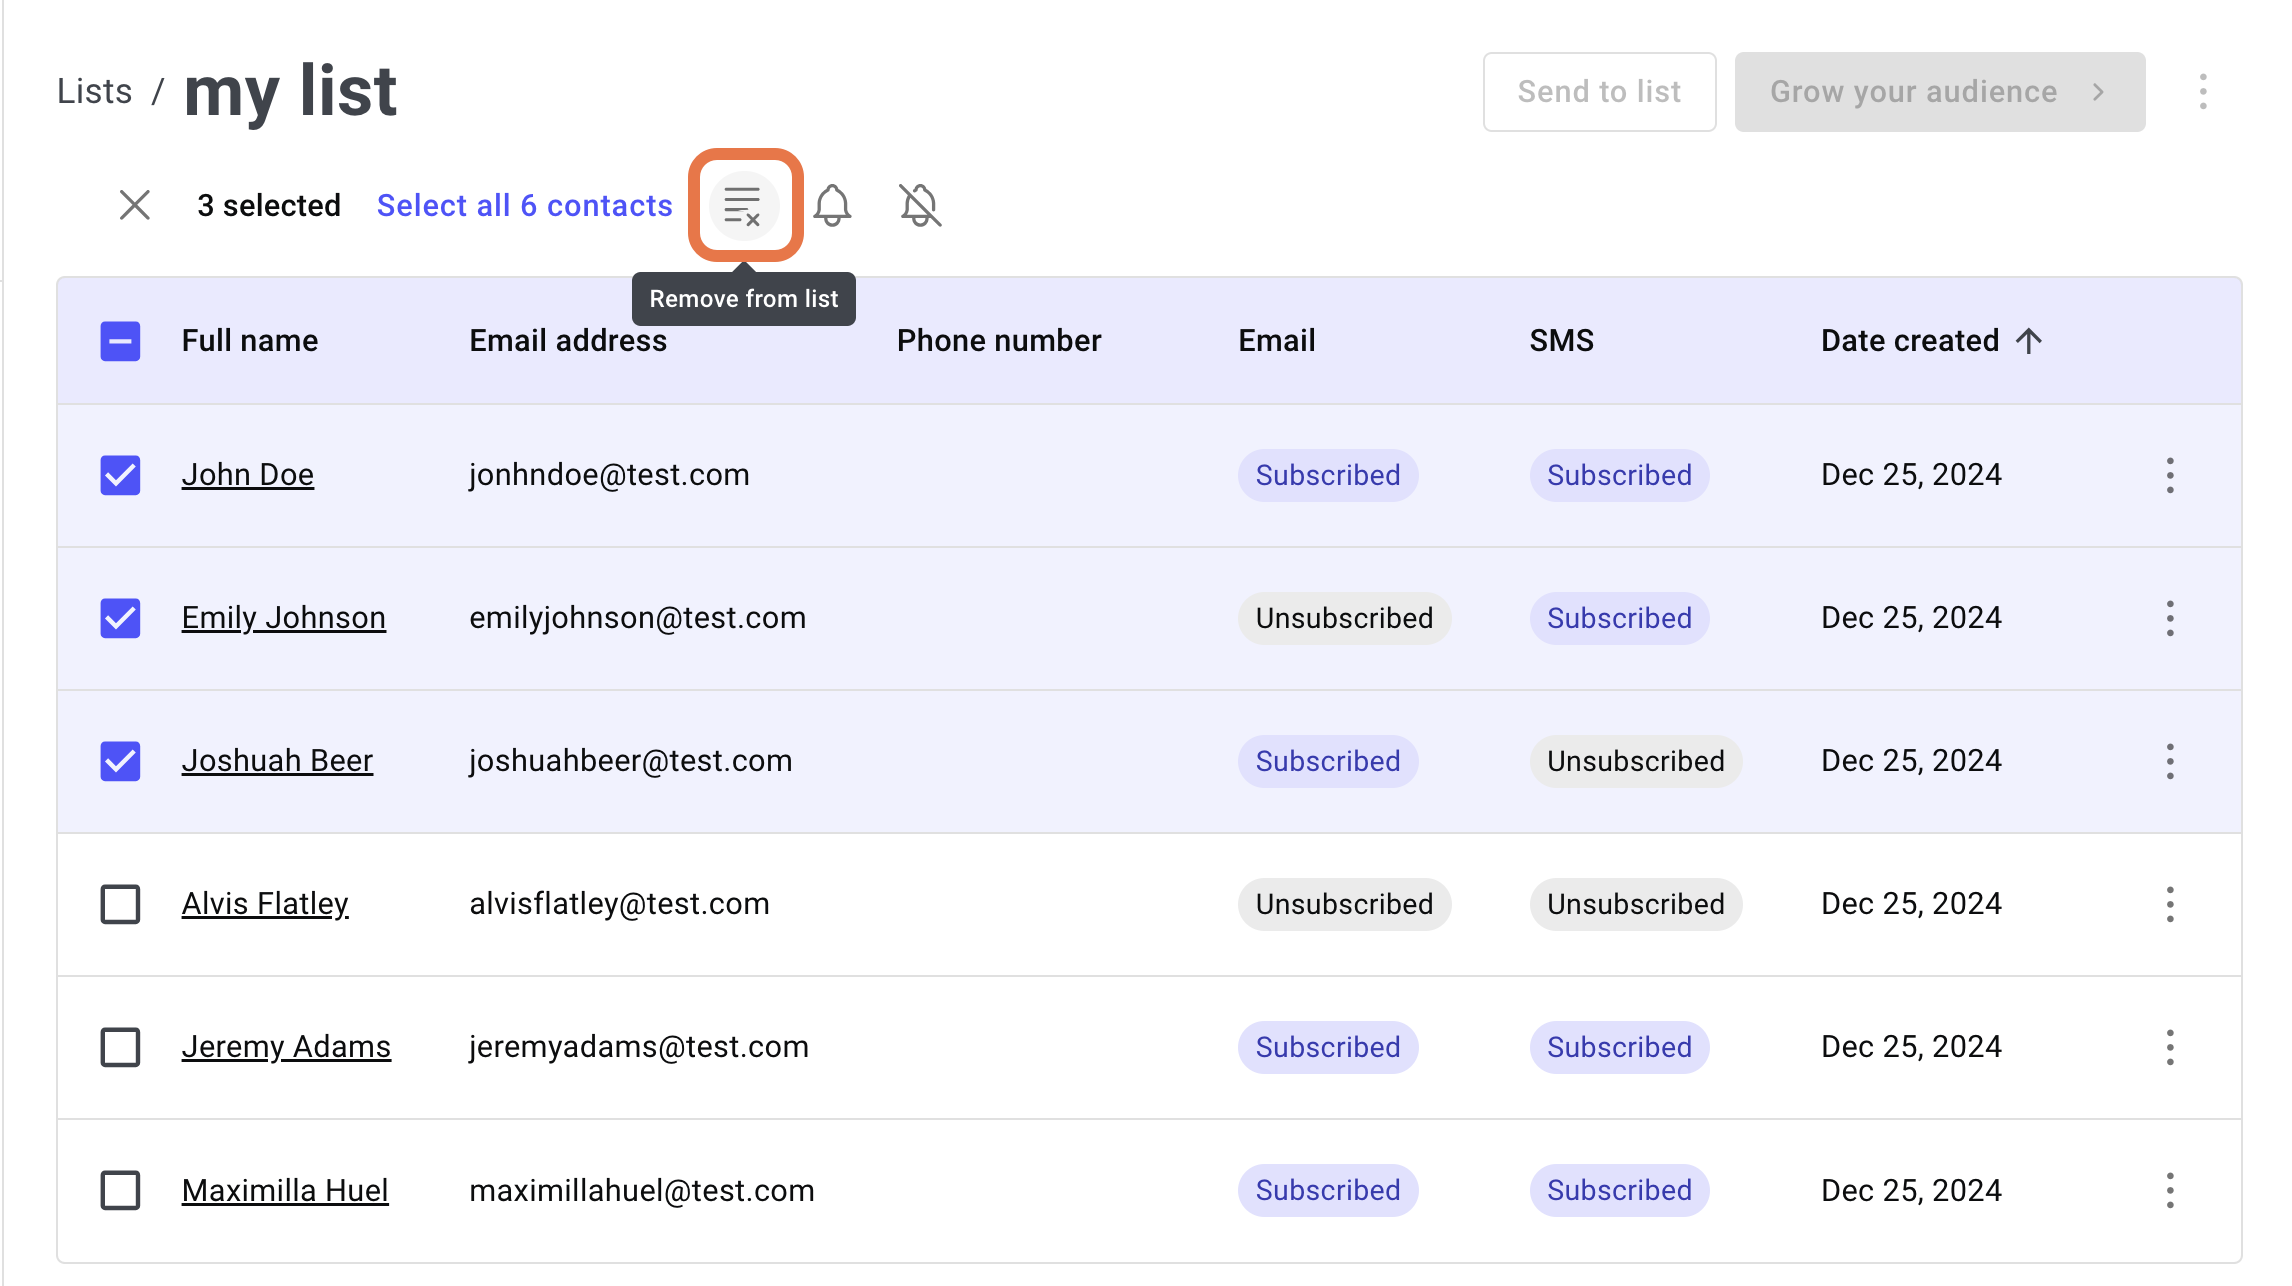2292x1286 pixels.
Task: Click Send to list button
Action: 1596,90
